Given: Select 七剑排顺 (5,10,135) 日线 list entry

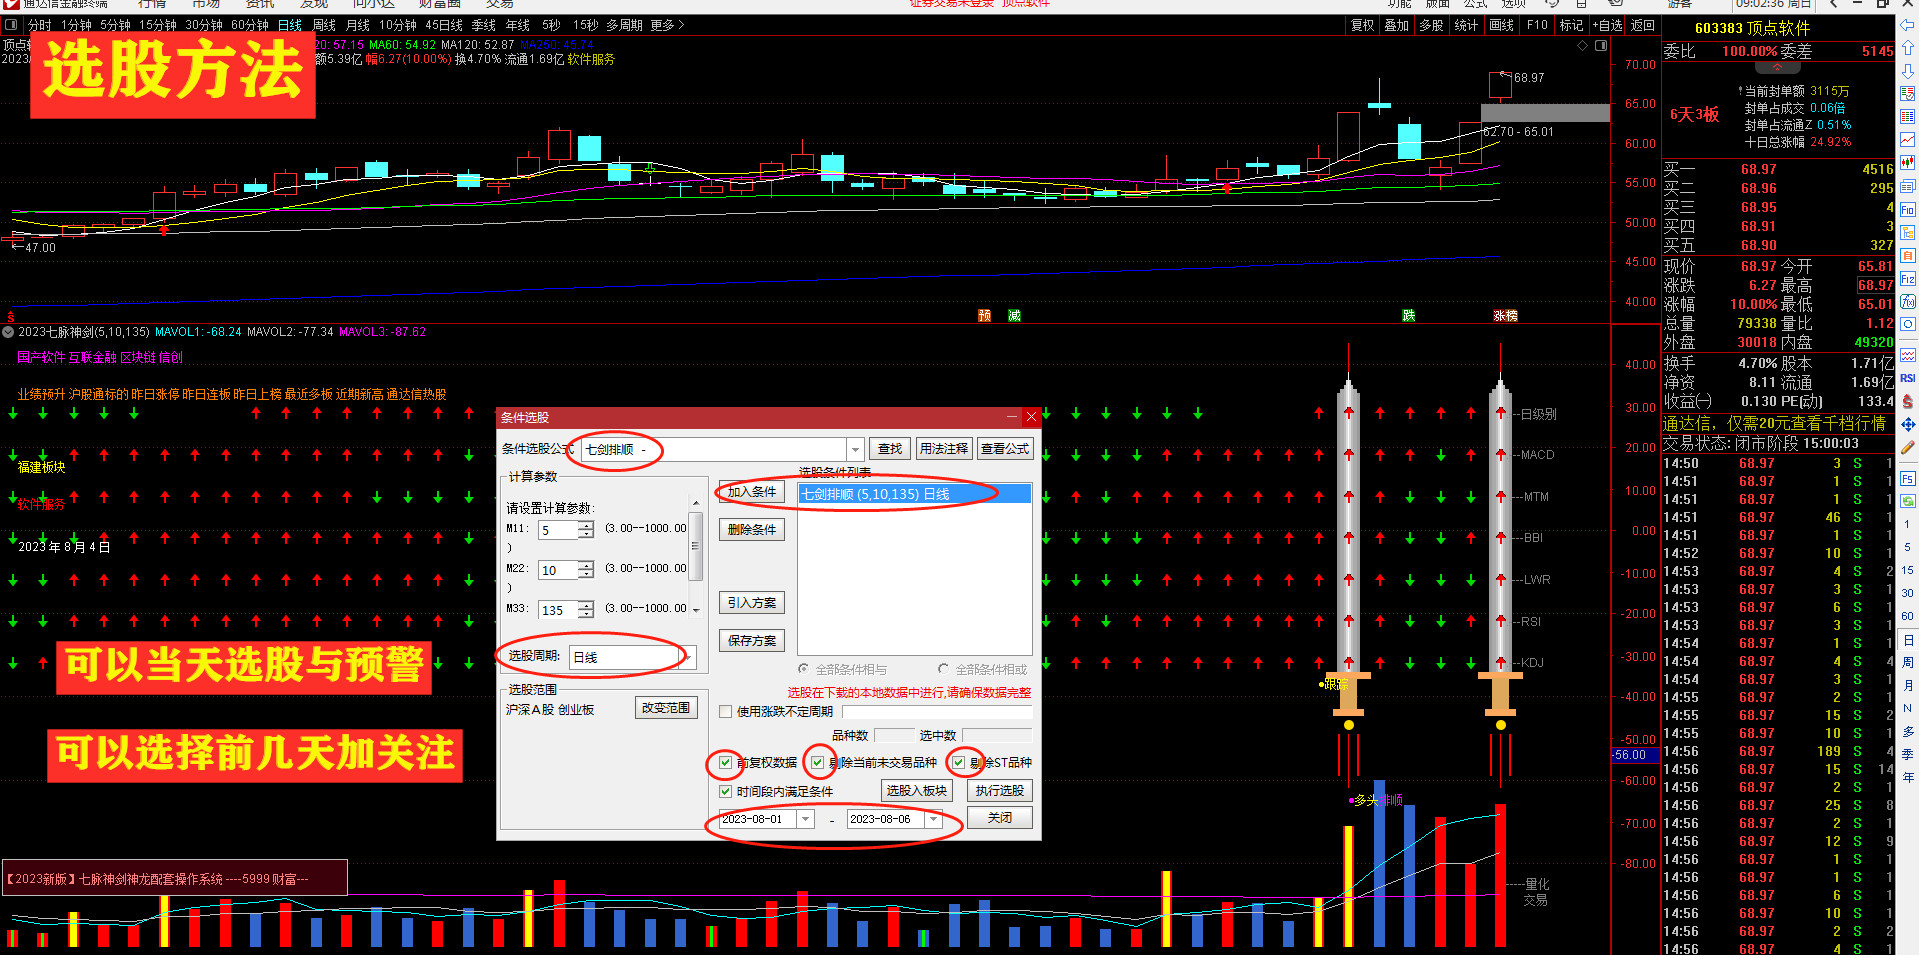Looking at the screenshot, I should click(x=914, y=494).
